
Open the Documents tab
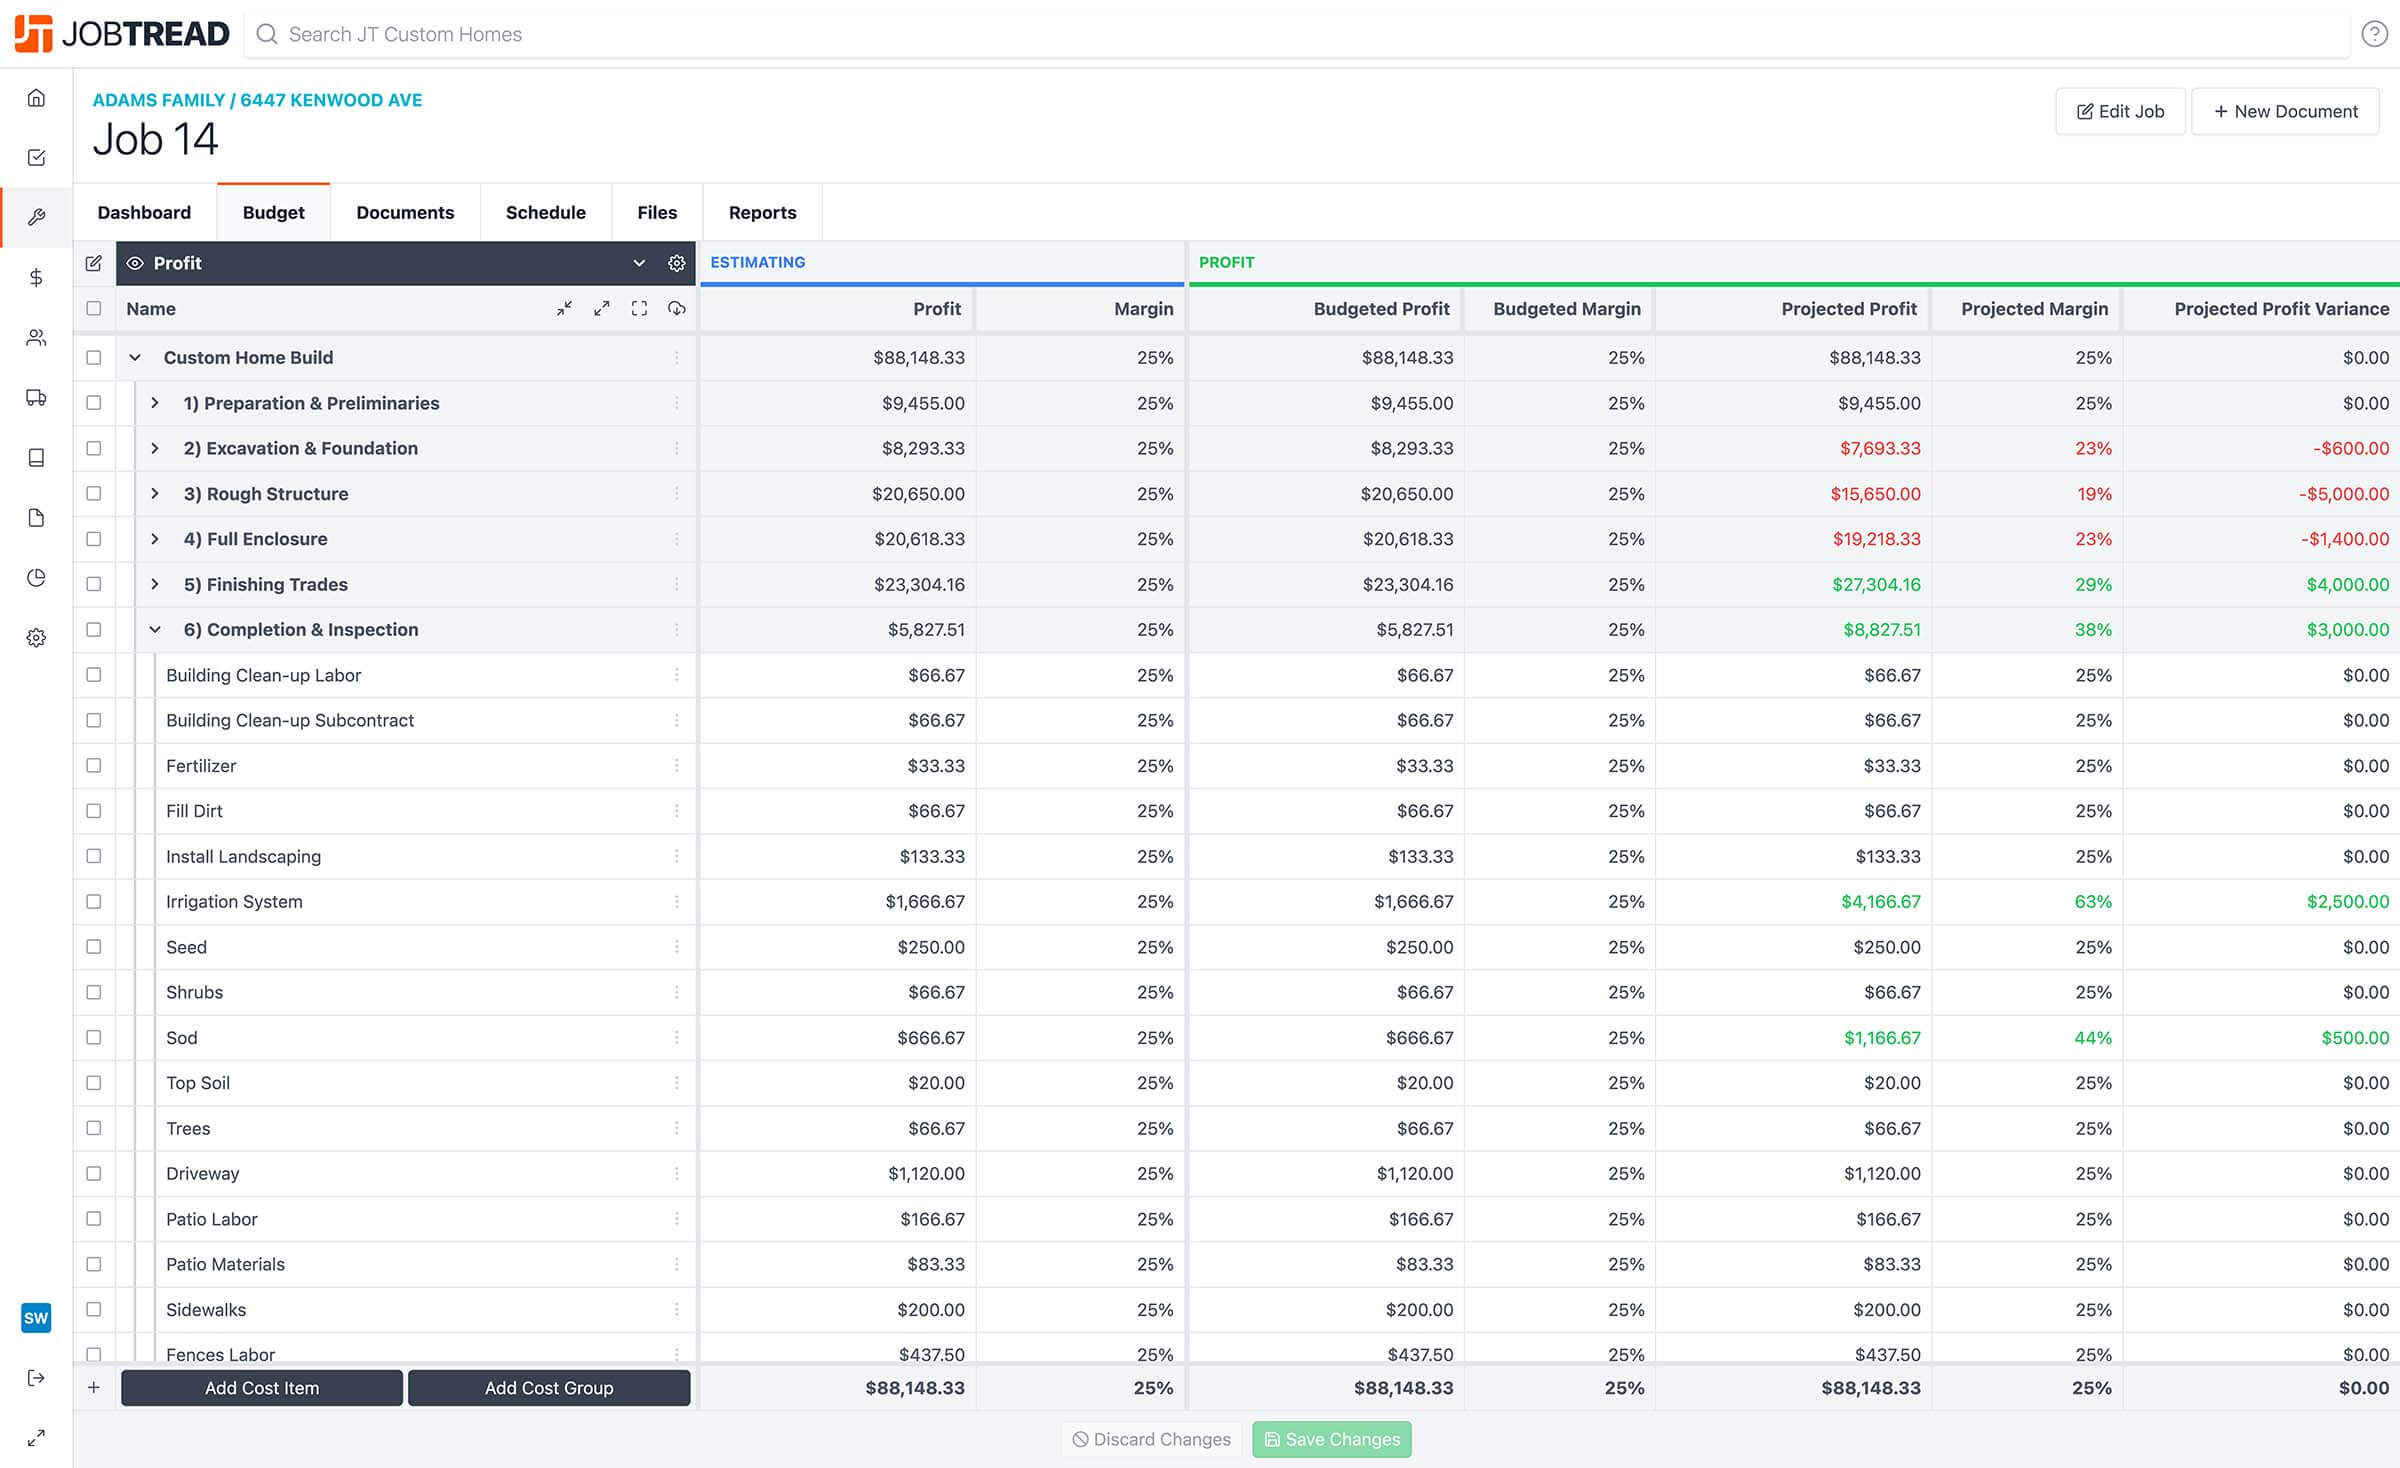pyautogui.click(x=405, y=212)
